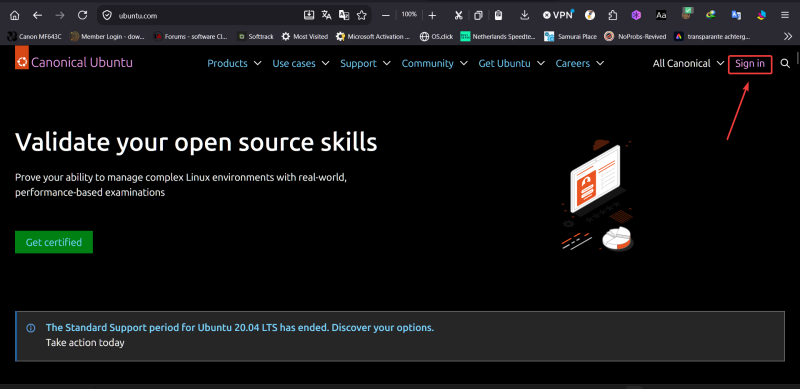Open the OS.click bookmark
The width and height of the screenshot is (800, 389).
[x=436, y=36]
